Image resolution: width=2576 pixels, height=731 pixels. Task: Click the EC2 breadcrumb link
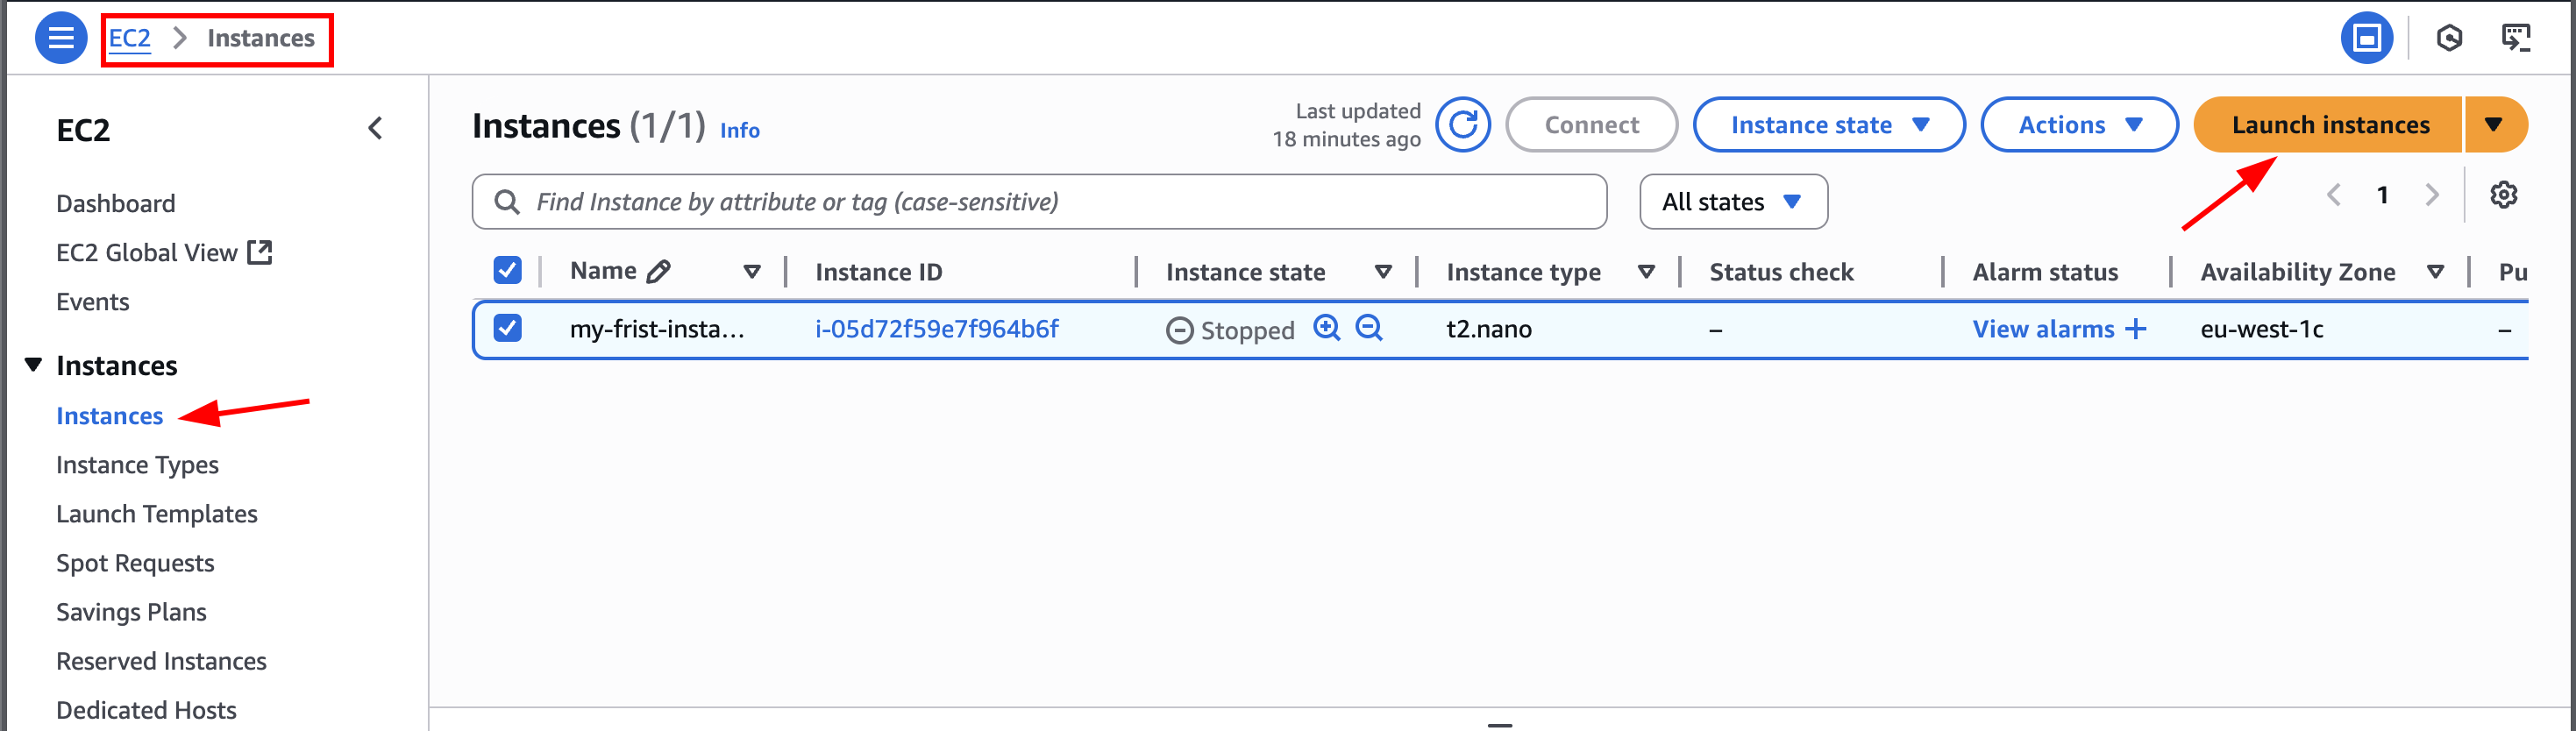point(130,38)
